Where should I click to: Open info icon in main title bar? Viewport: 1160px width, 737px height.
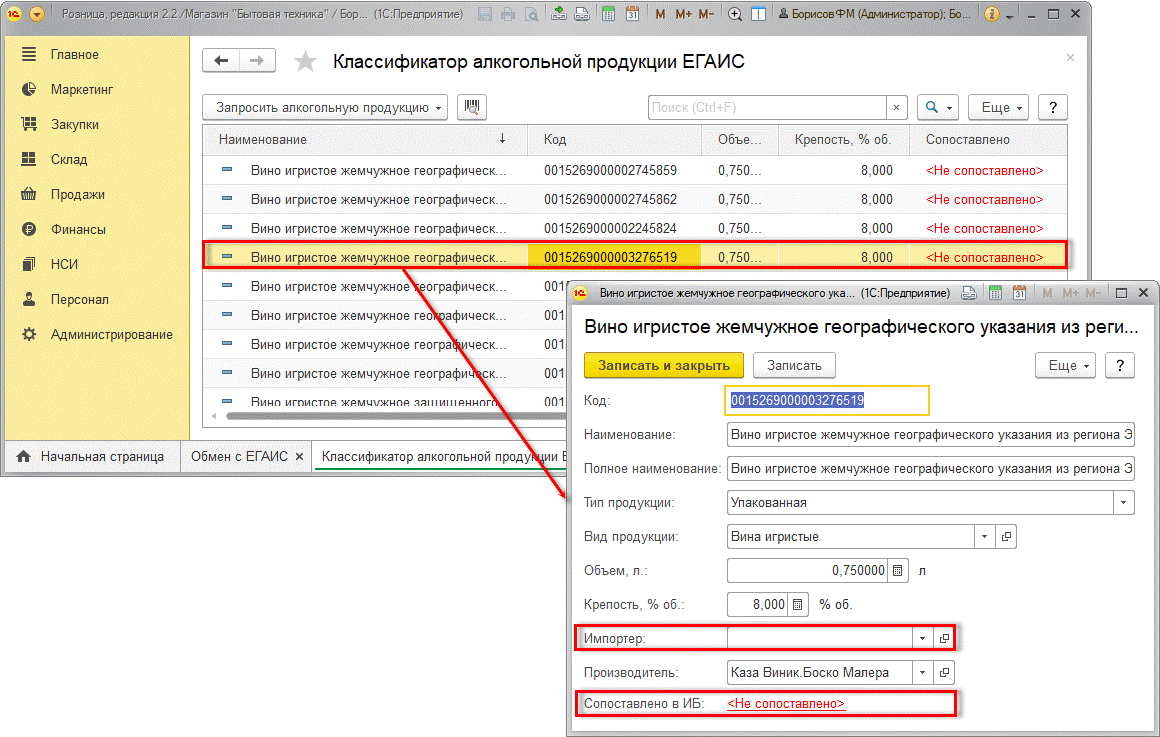992,14
